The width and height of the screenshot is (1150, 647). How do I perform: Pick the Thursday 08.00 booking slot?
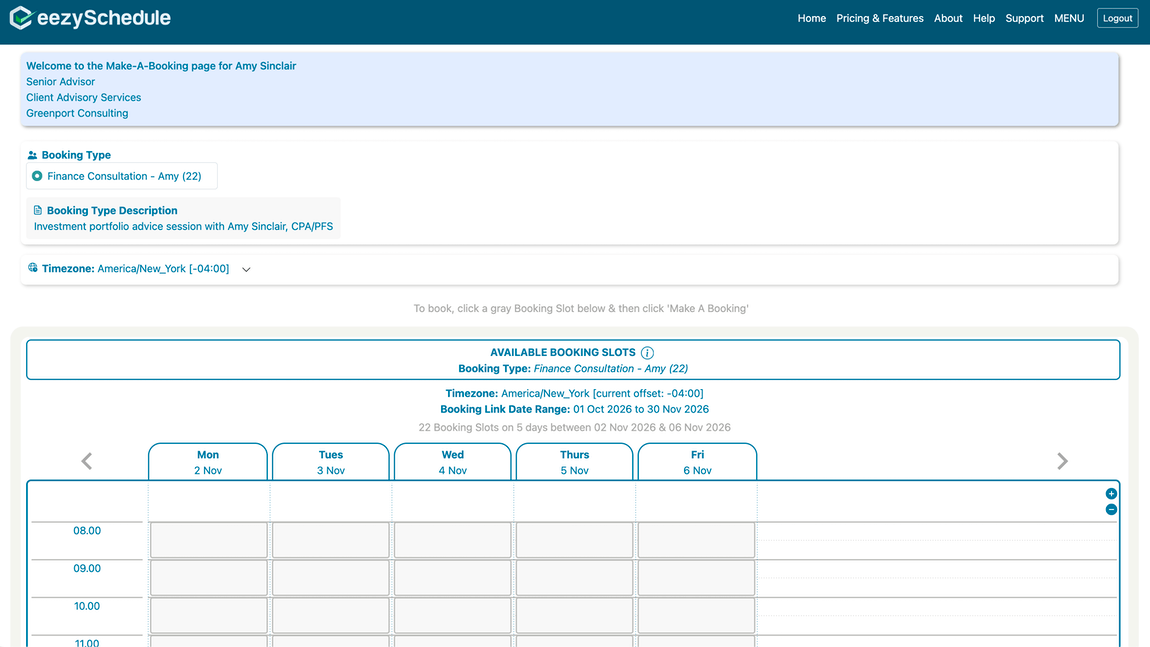(574, 540)
